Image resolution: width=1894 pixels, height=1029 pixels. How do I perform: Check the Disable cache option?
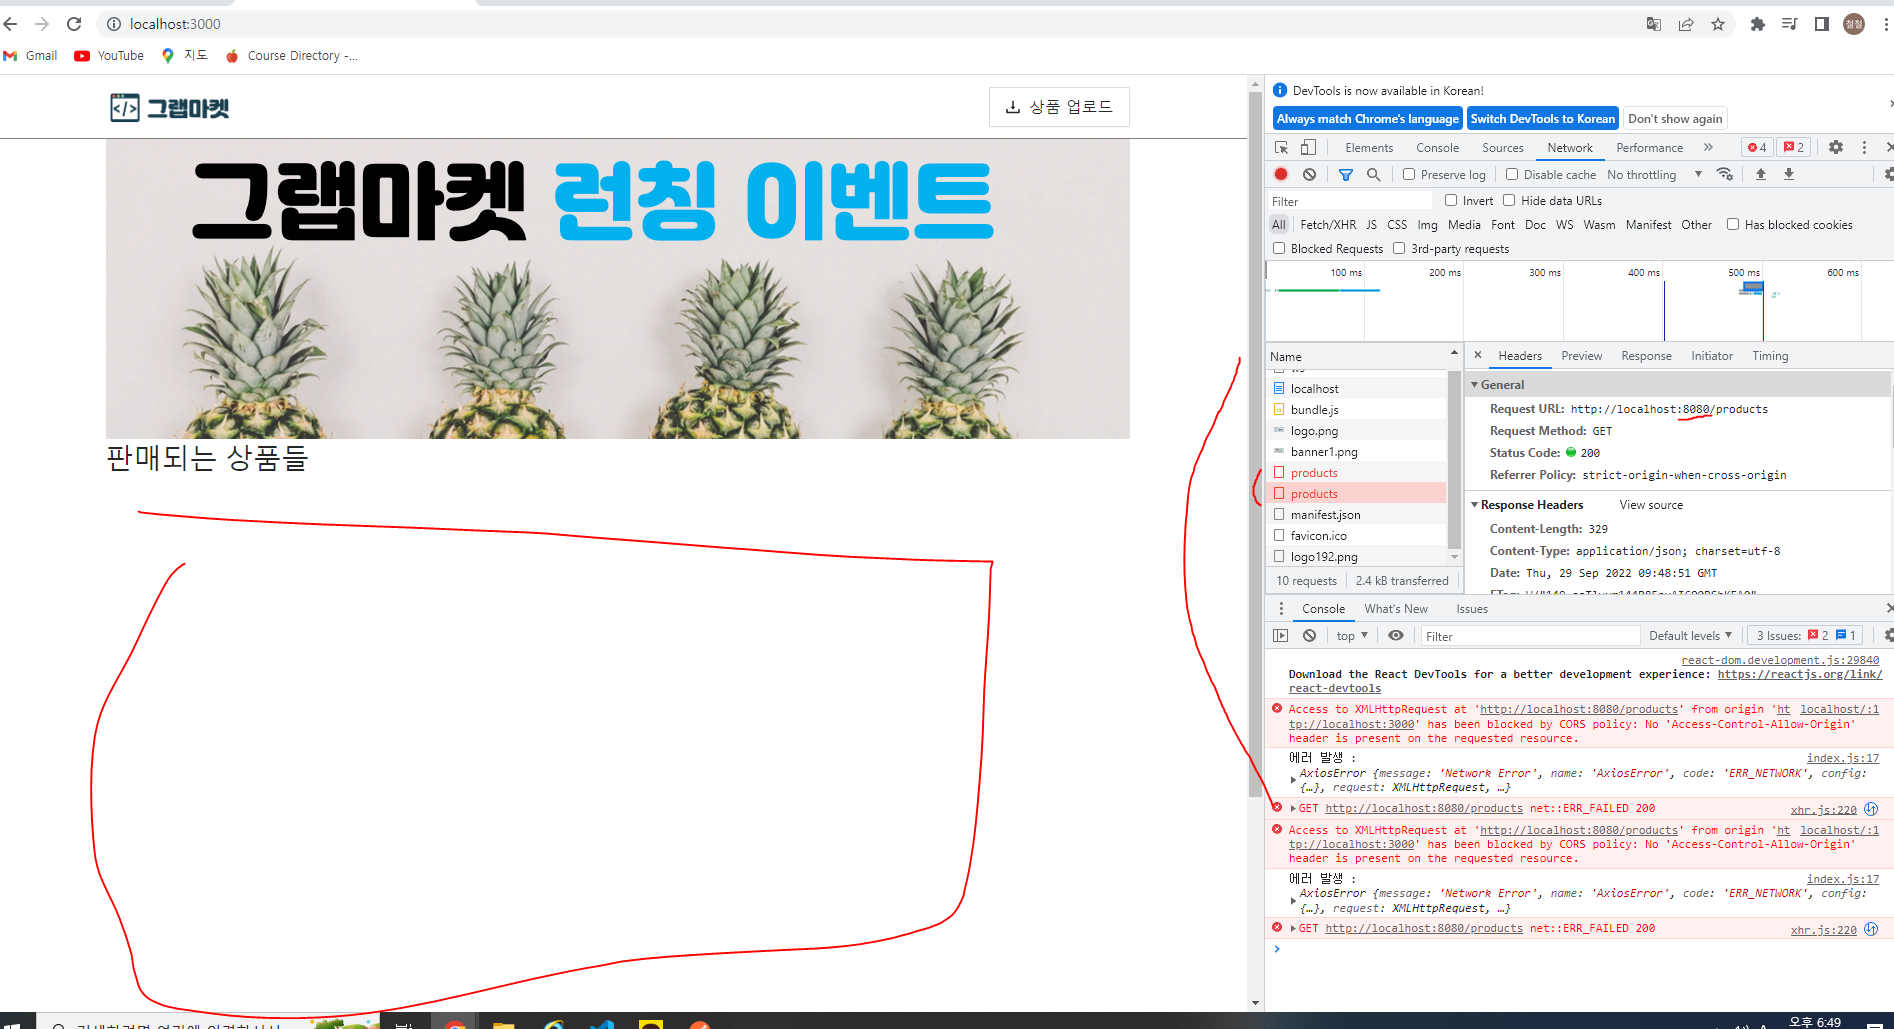pyautogui.click(x=1512, y=174)
